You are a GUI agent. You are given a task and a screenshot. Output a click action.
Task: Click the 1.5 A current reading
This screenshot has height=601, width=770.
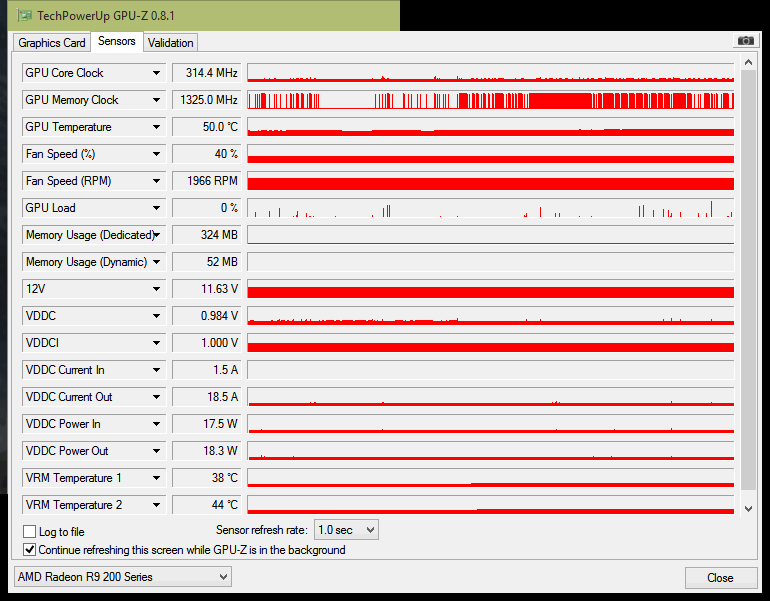(207, 370)
